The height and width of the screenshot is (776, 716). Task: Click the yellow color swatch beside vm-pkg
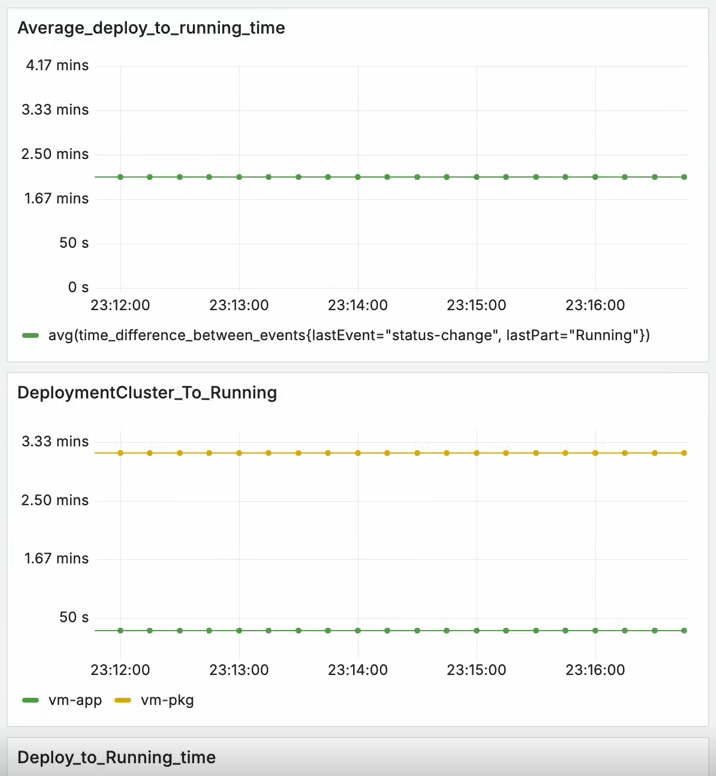pos(124,700)
